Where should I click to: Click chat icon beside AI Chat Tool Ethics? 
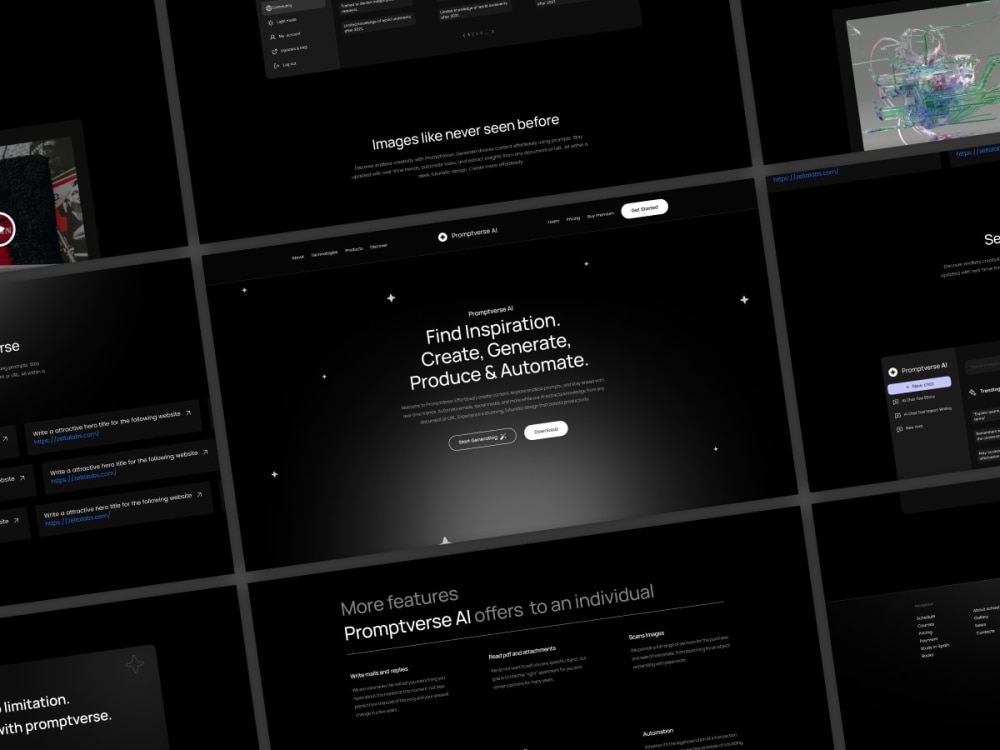895,402
